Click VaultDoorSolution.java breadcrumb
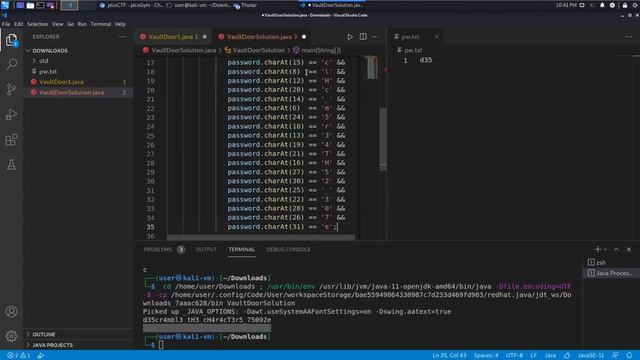The height and width of the screenshot is (360, 640). [x=184, y=50]
